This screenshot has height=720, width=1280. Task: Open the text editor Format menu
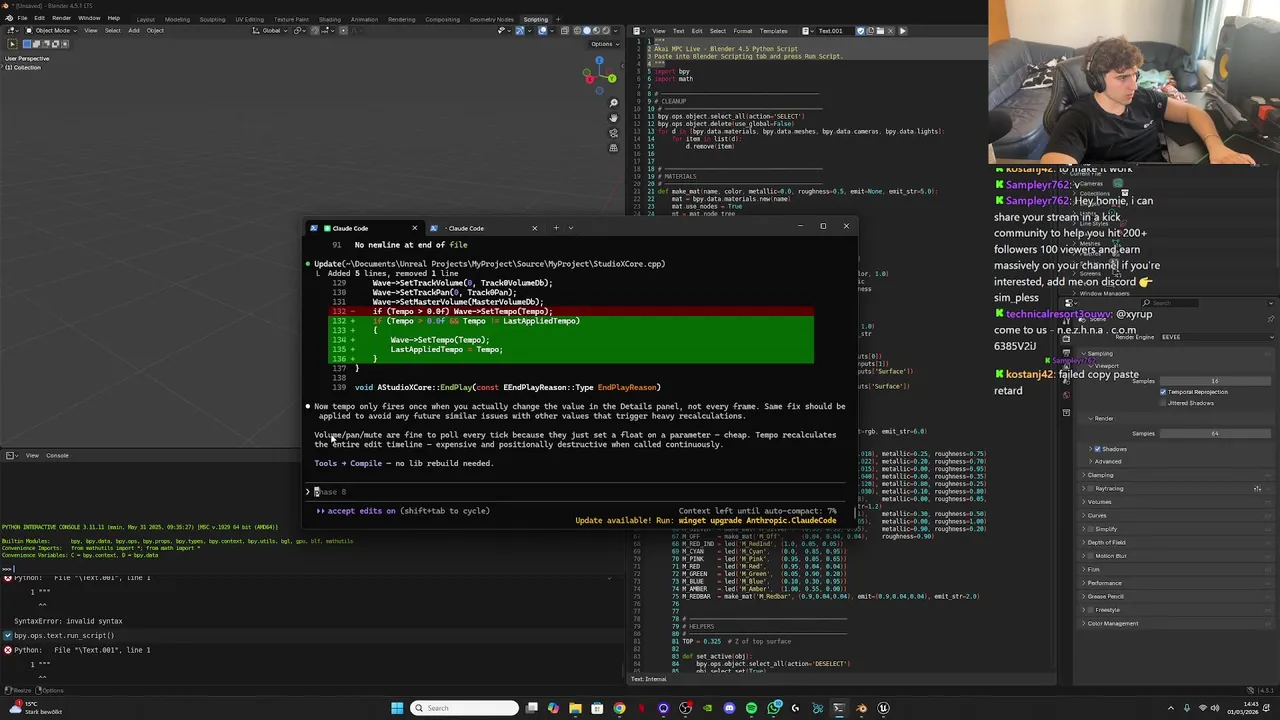pyautogui.click(x=743, y=30)
